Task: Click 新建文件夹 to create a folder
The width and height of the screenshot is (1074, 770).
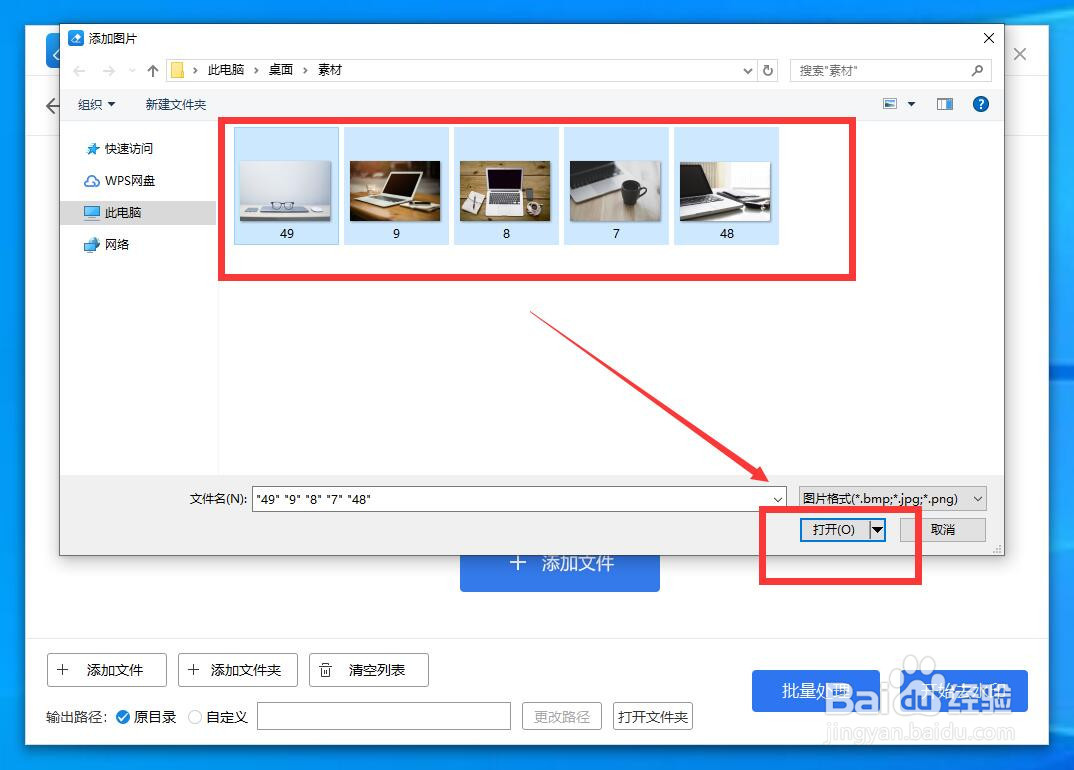Action: click(x=175, y=105)
